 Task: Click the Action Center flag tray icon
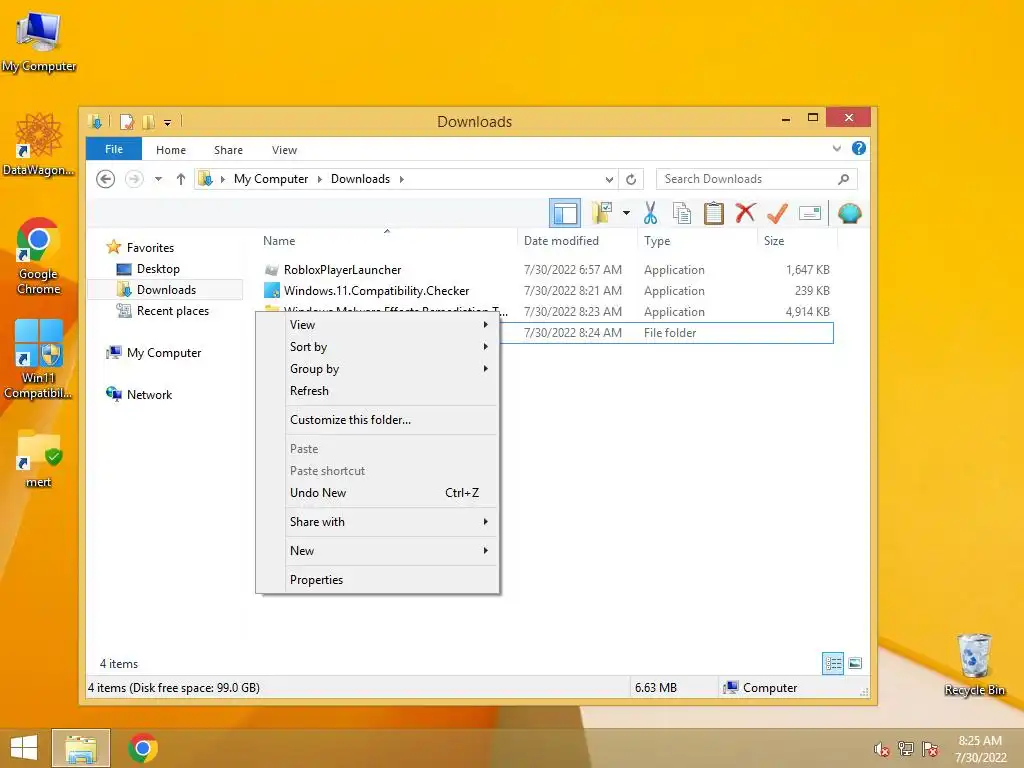pos(930,749)
